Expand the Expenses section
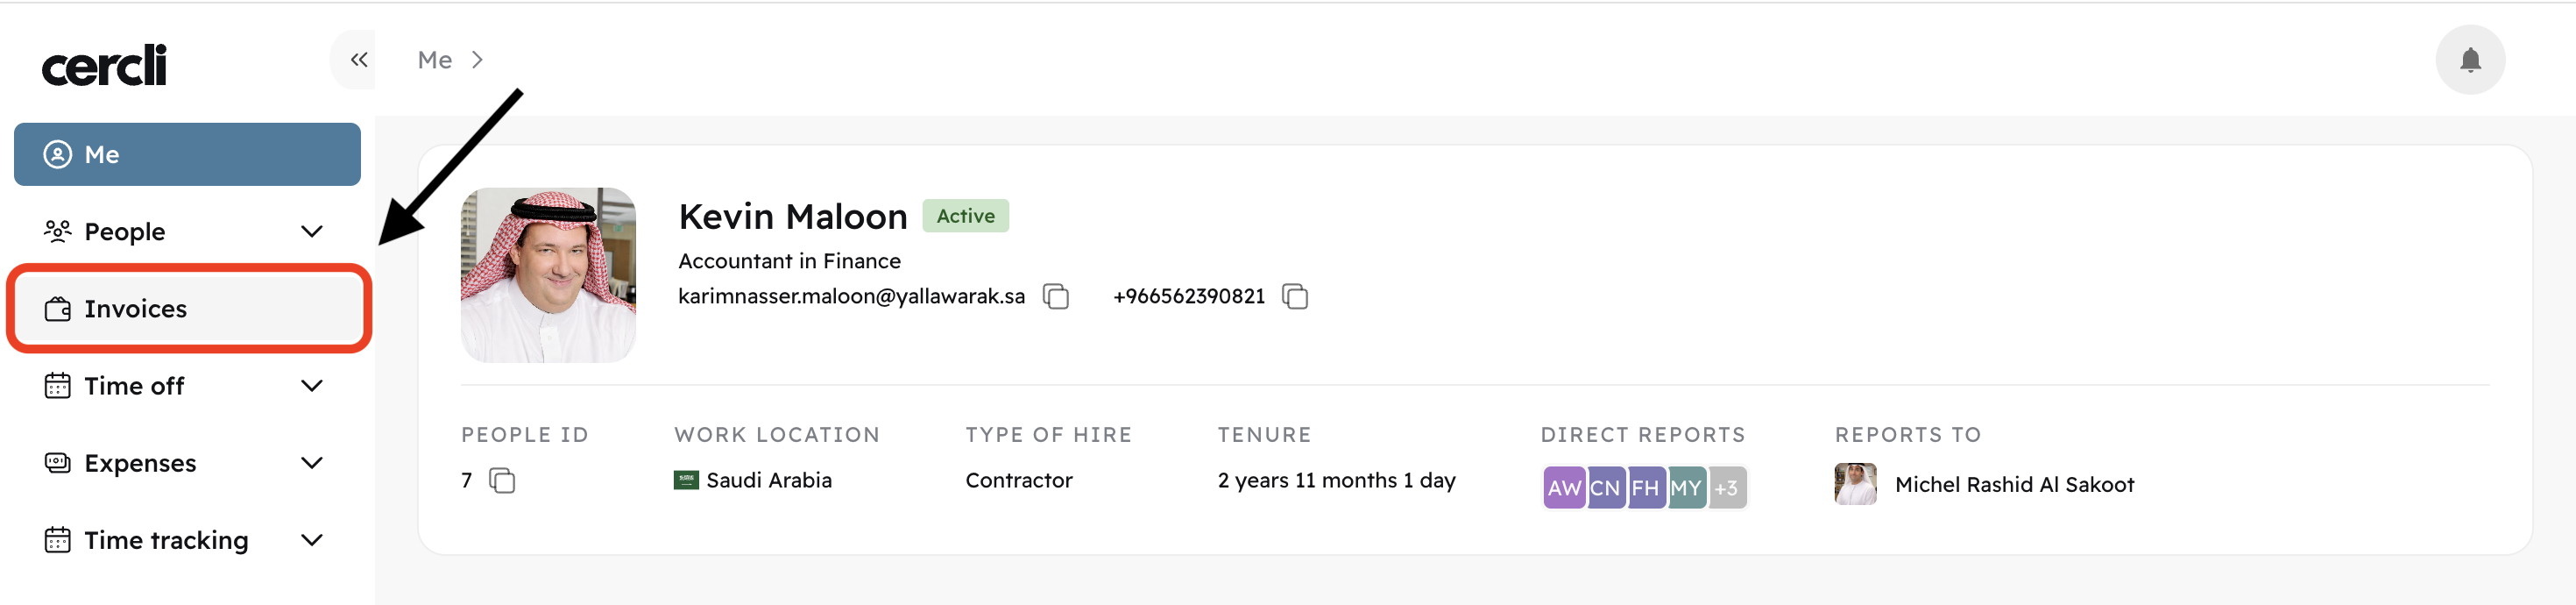The image size is (2576, 605). 312,462
